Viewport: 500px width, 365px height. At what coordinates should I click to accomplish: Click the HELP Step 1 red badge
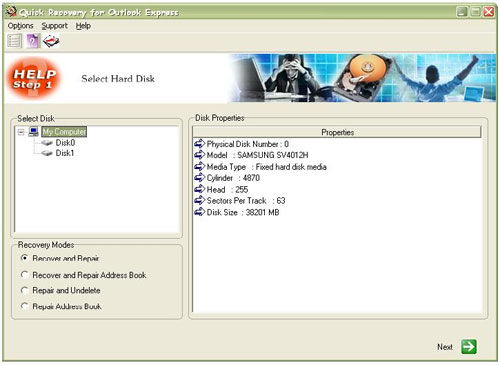[x=34, y=79]
